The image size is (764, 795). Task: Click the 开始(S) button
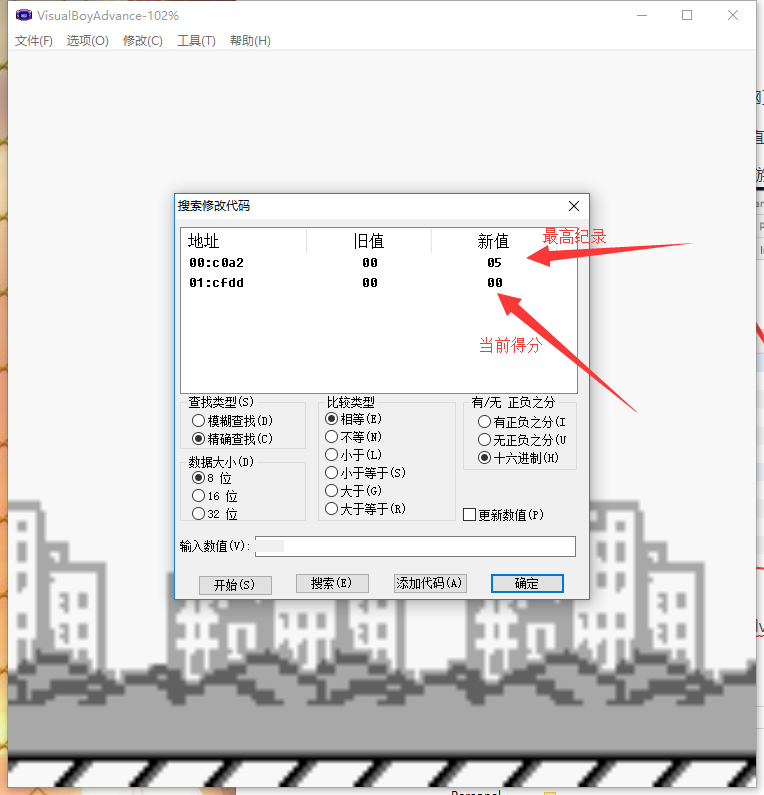(x=235, y=585)
